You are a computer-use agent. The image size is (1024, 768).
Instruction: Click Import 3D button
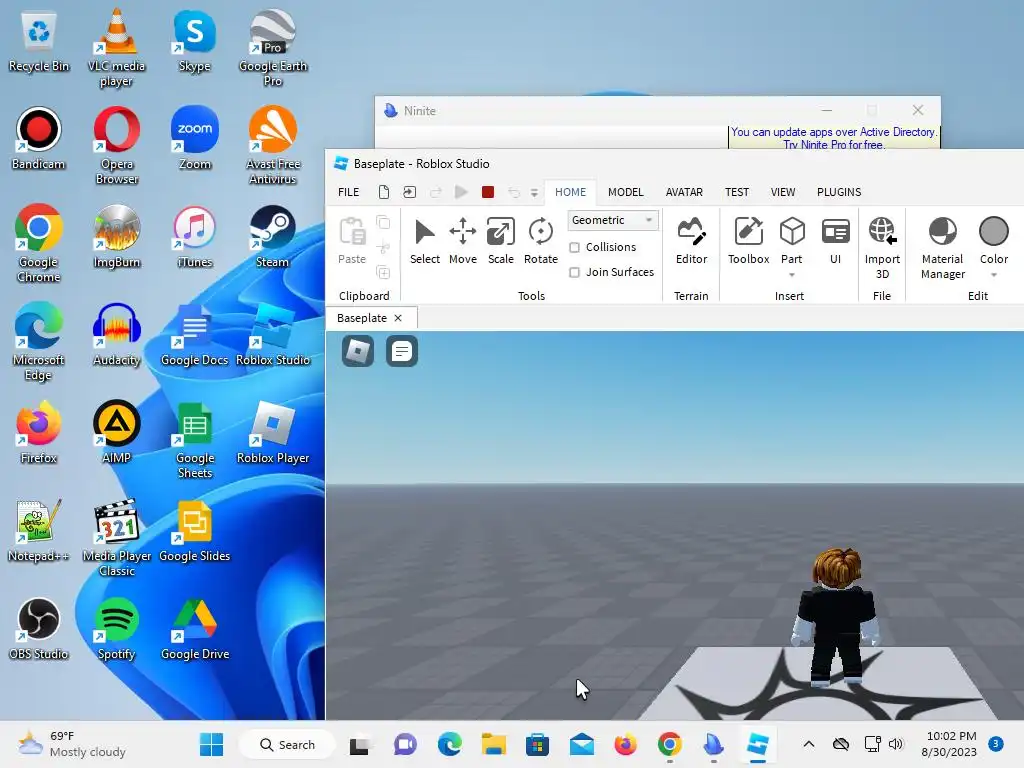point(882,248)
